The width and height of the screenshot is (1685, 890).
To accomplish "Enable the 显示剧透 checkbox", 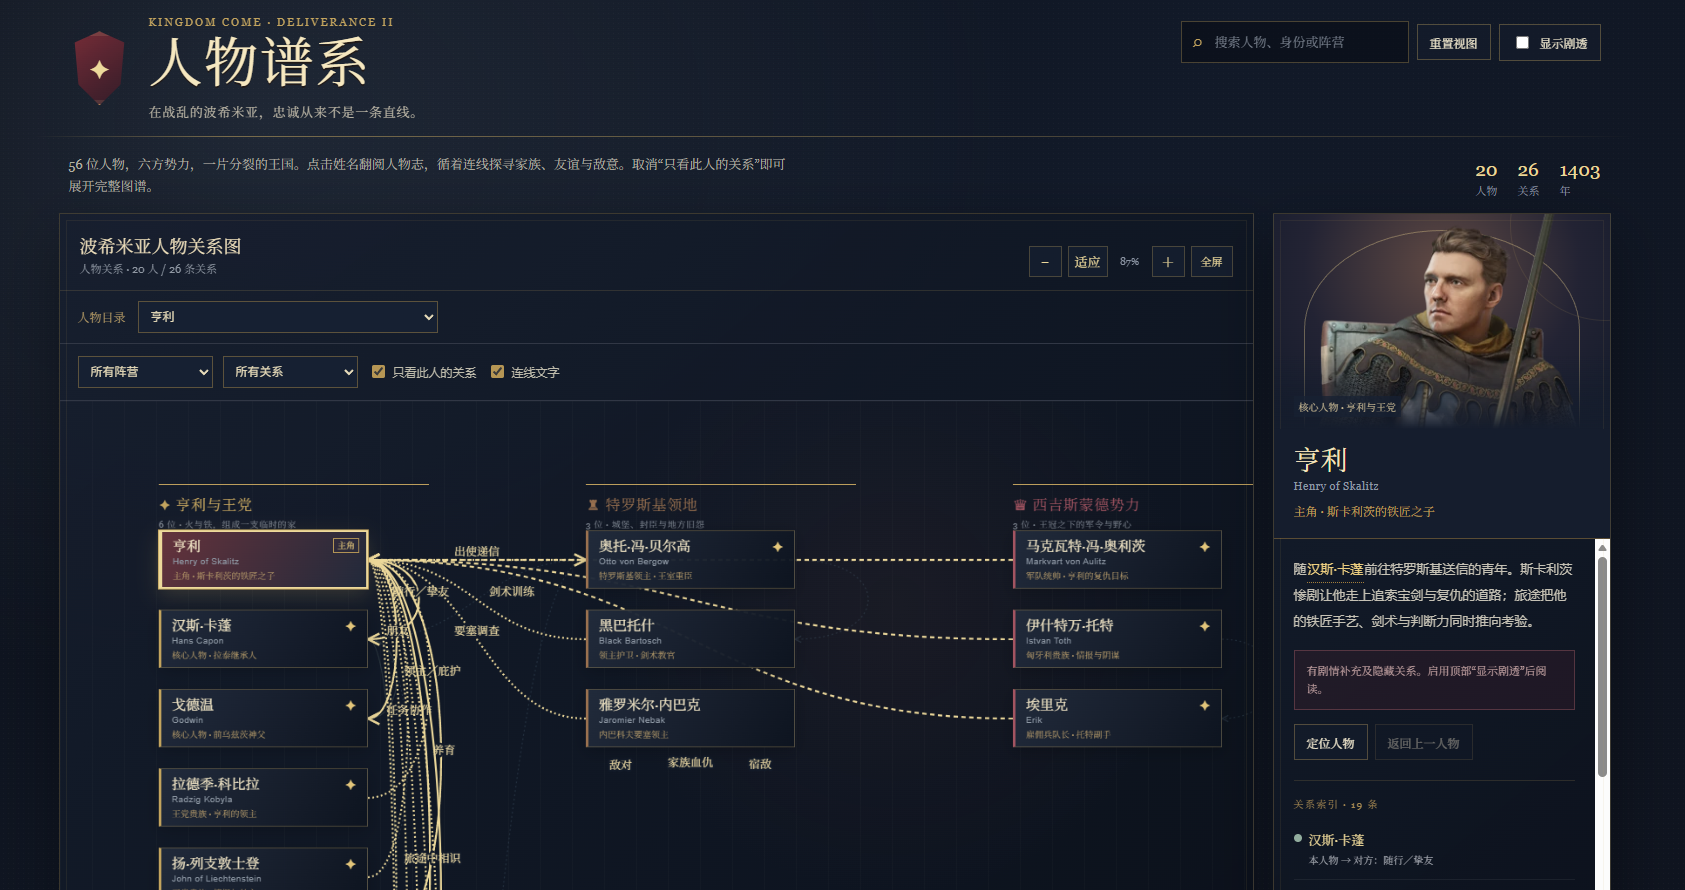I will 1522,43.
